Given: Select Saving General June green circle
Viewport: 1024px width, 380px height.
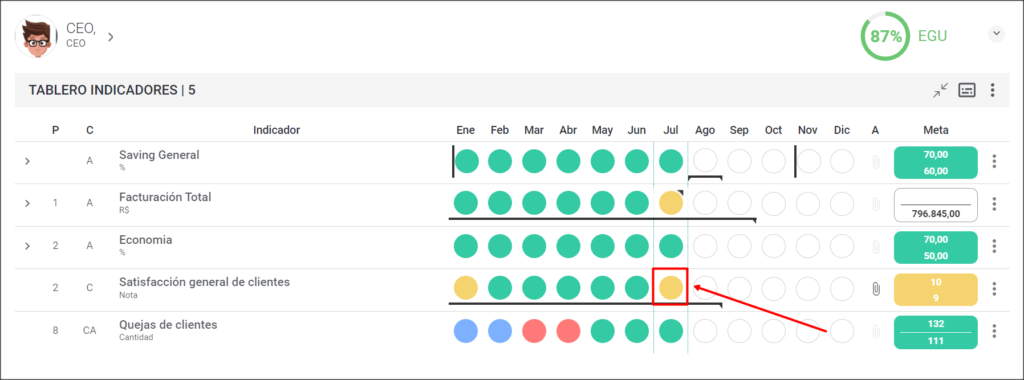Looking at the screenshot, I should pyautogui.click(x=637, y=161).
